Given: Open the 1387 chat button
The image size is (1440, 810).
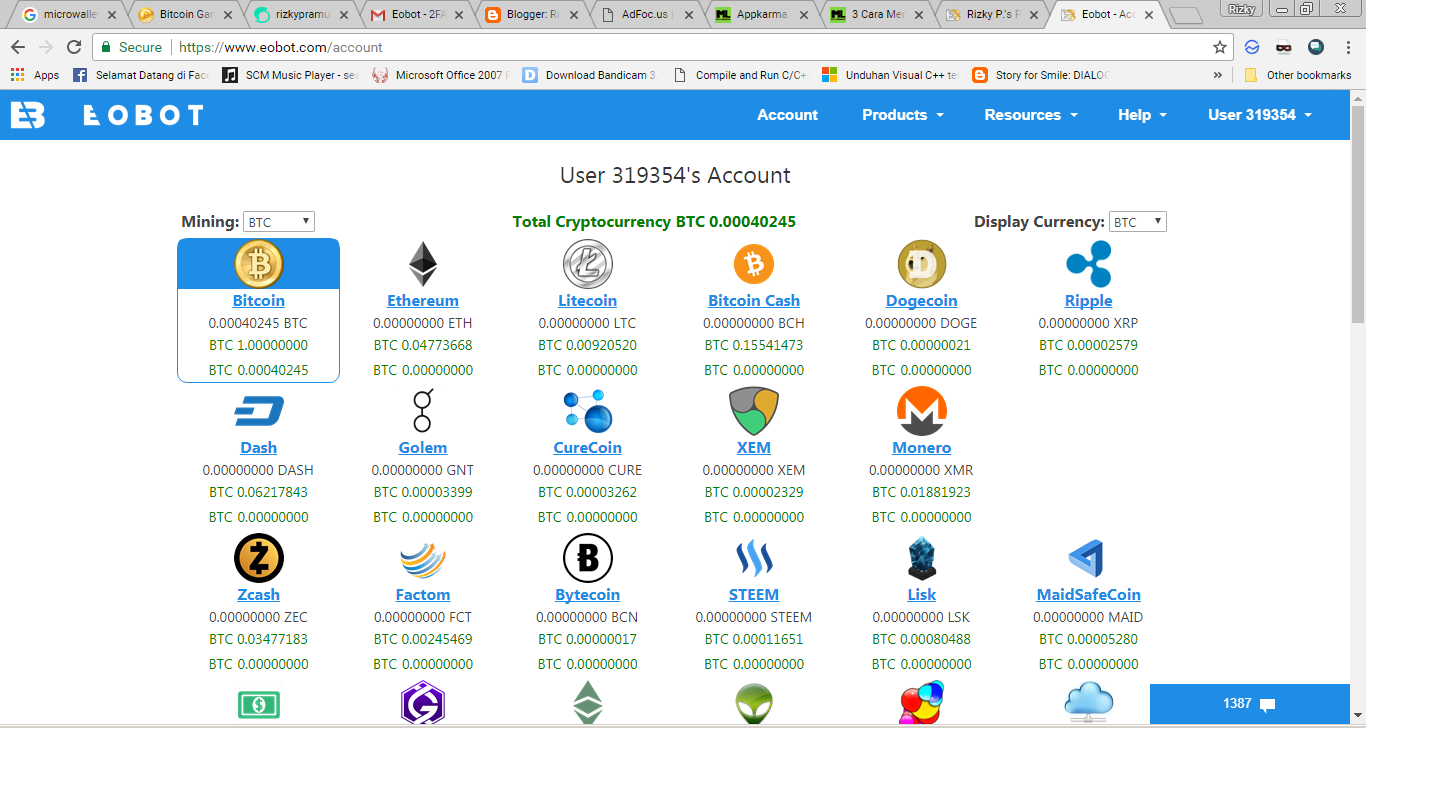Looking at the screenshot, I should coord(1249,703).
